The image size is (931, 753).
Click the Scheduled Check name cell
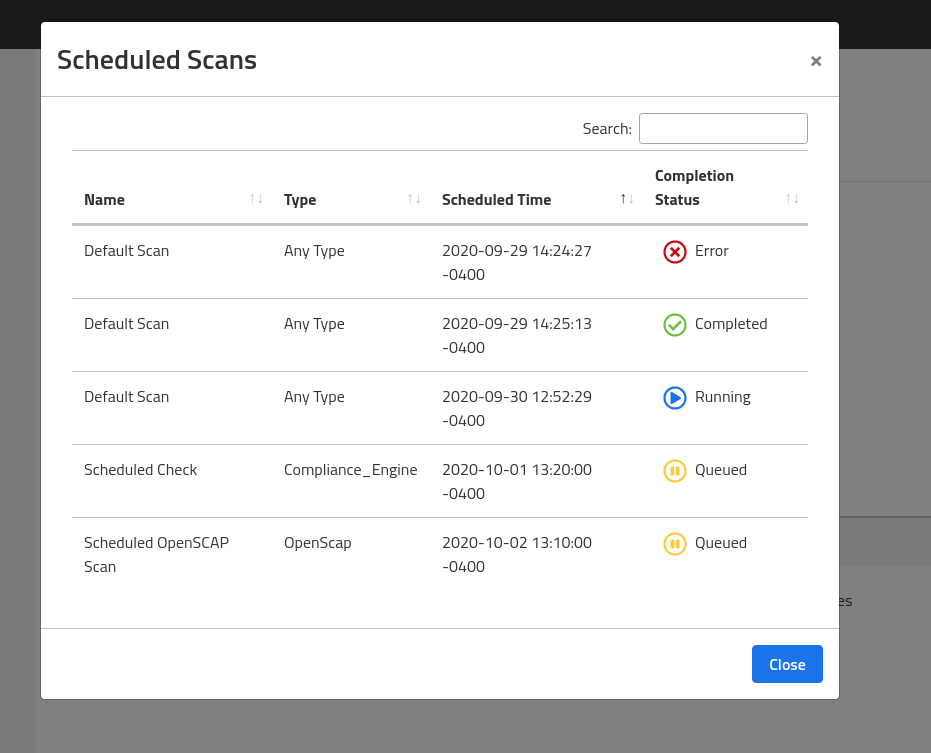point(140,470)
